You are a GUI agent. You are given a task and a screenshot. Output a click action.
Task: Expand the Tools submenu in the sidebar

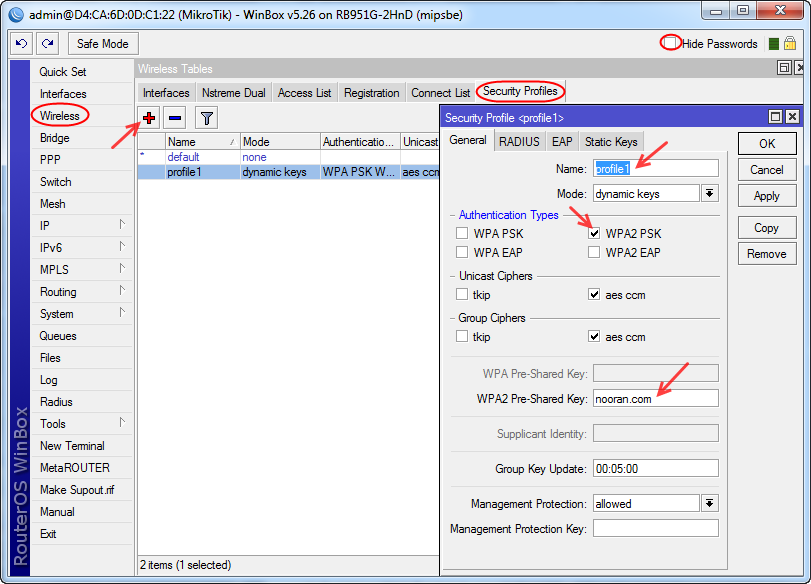[x=122, y=422]
